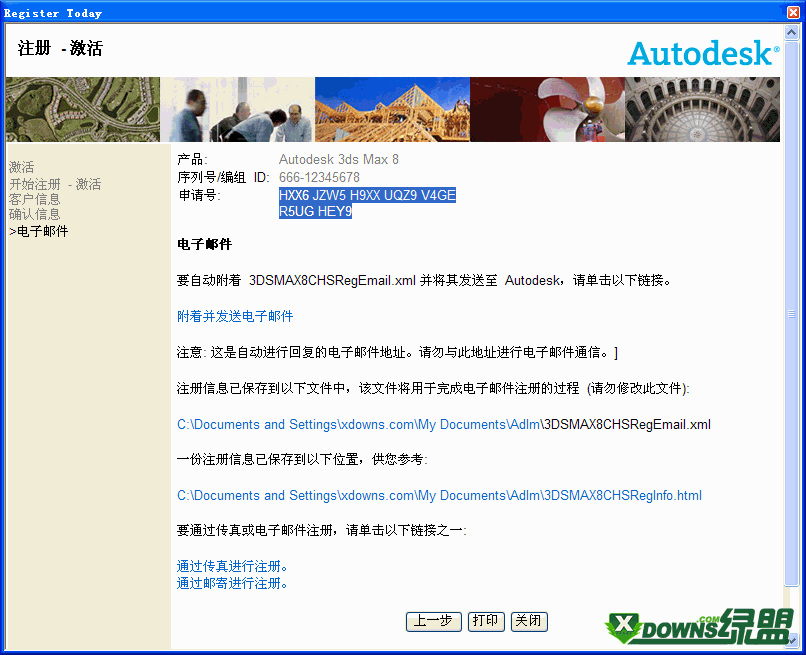Click the Register Today title bar text
Viewport: 806px width, 655px height.
click(53, 13)
